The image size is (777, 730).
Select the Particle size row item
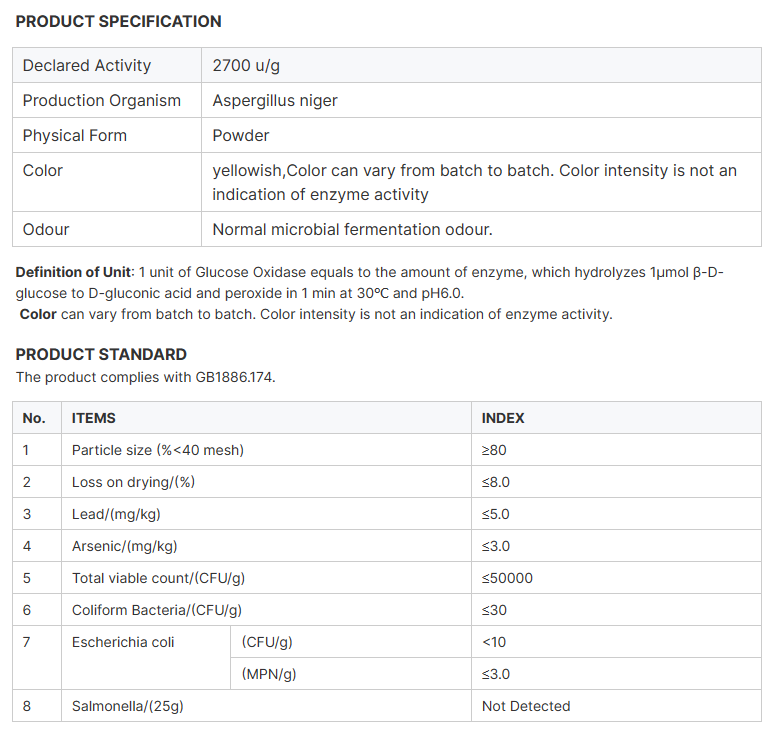click(158, 450)
